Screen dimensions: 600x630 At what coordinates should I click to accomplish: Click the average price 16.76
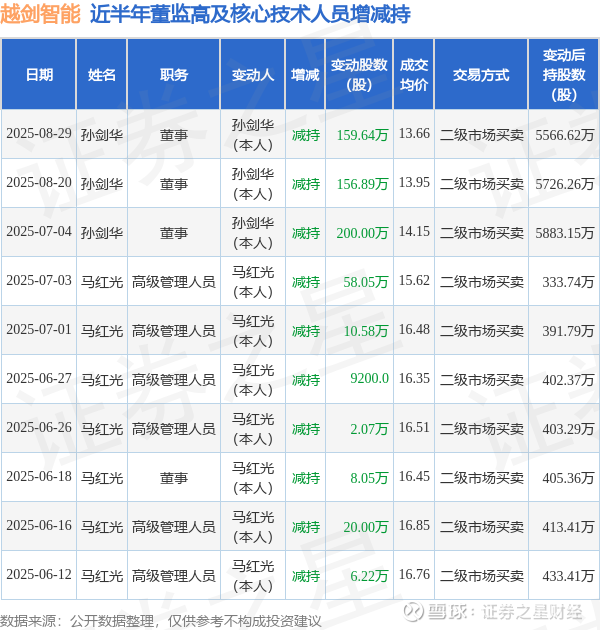414,575
